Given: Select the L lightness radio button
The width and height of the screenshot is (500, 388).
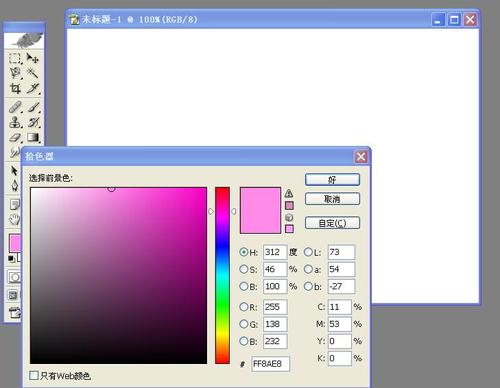Looking at the screenshot, I should [x=308, y=252].
